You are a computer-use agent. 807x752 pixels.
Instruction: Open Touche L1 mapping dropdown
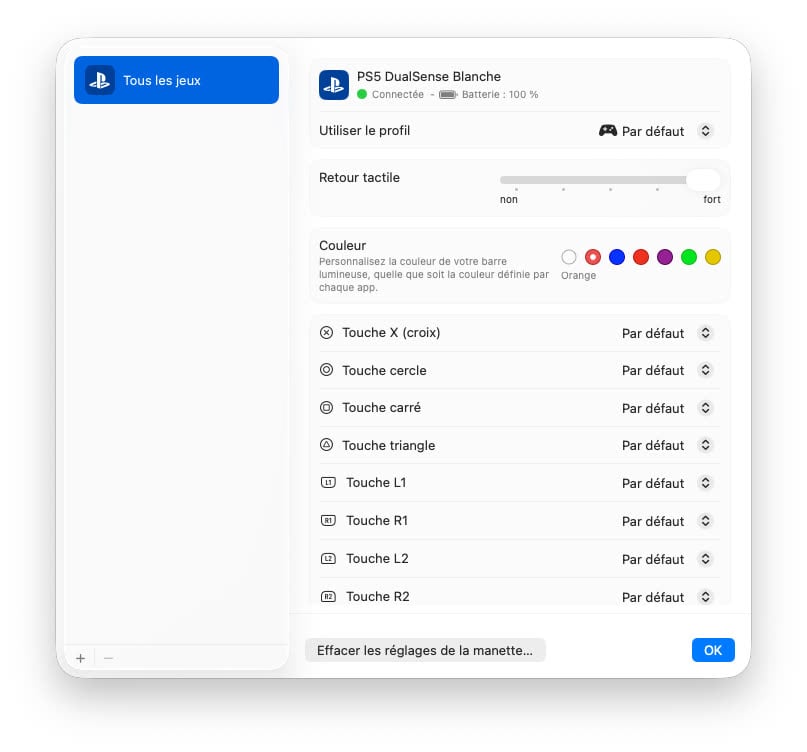point(706,483)
